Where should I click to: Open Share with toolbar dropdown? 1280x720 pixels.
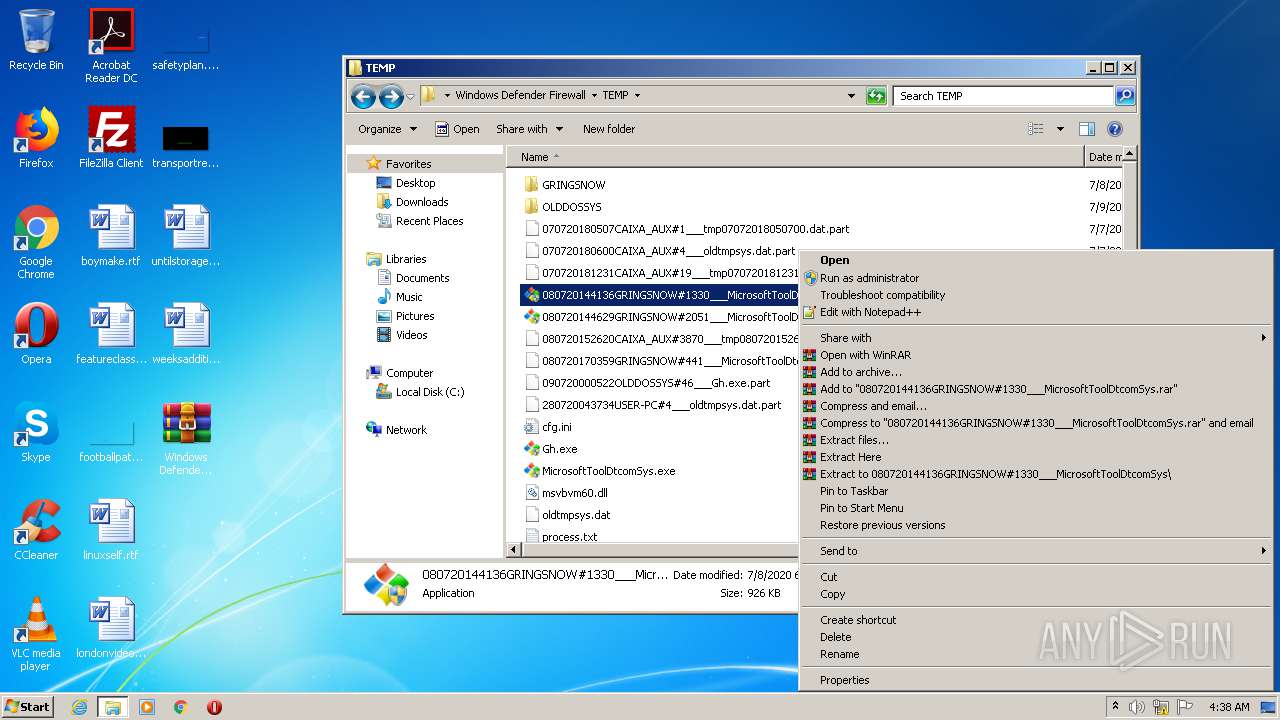(x=529, y=129)
